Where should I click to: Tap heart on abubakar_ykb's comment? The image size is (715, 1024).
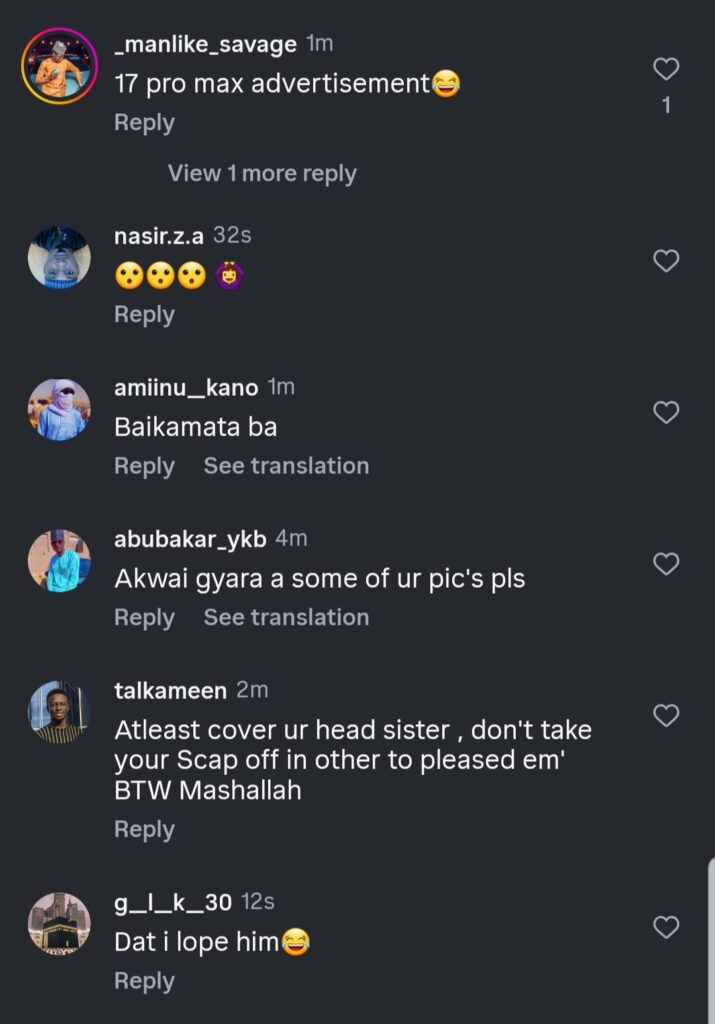pos(666,564)
